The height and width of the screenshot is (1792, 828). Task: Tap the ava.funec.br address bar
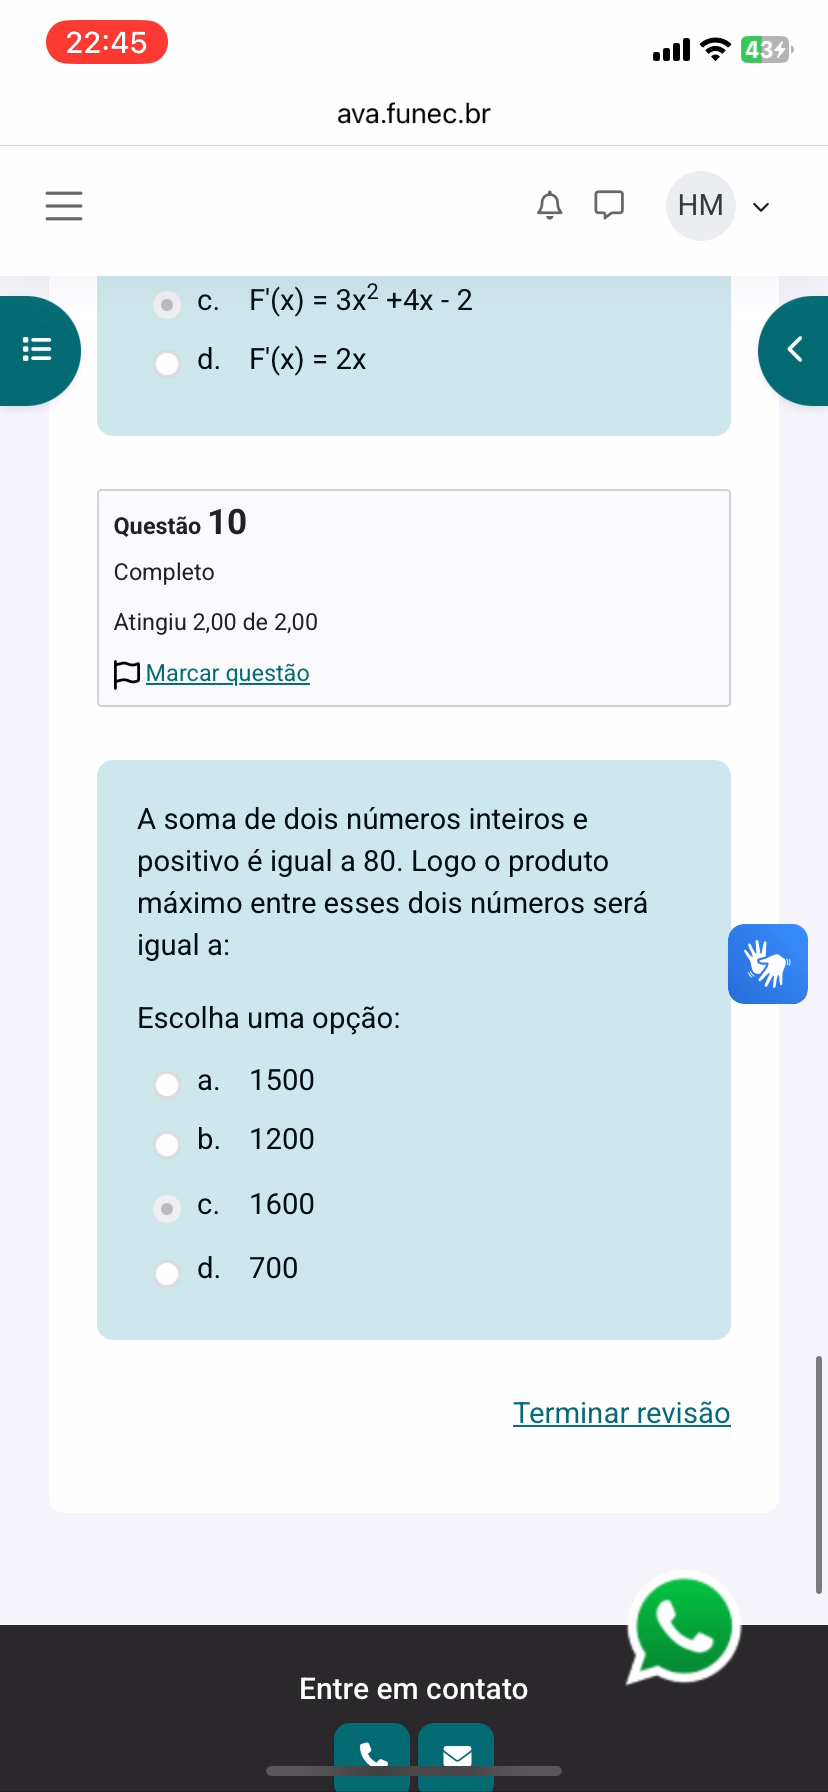pyautogui.click(x=414, y=114)
